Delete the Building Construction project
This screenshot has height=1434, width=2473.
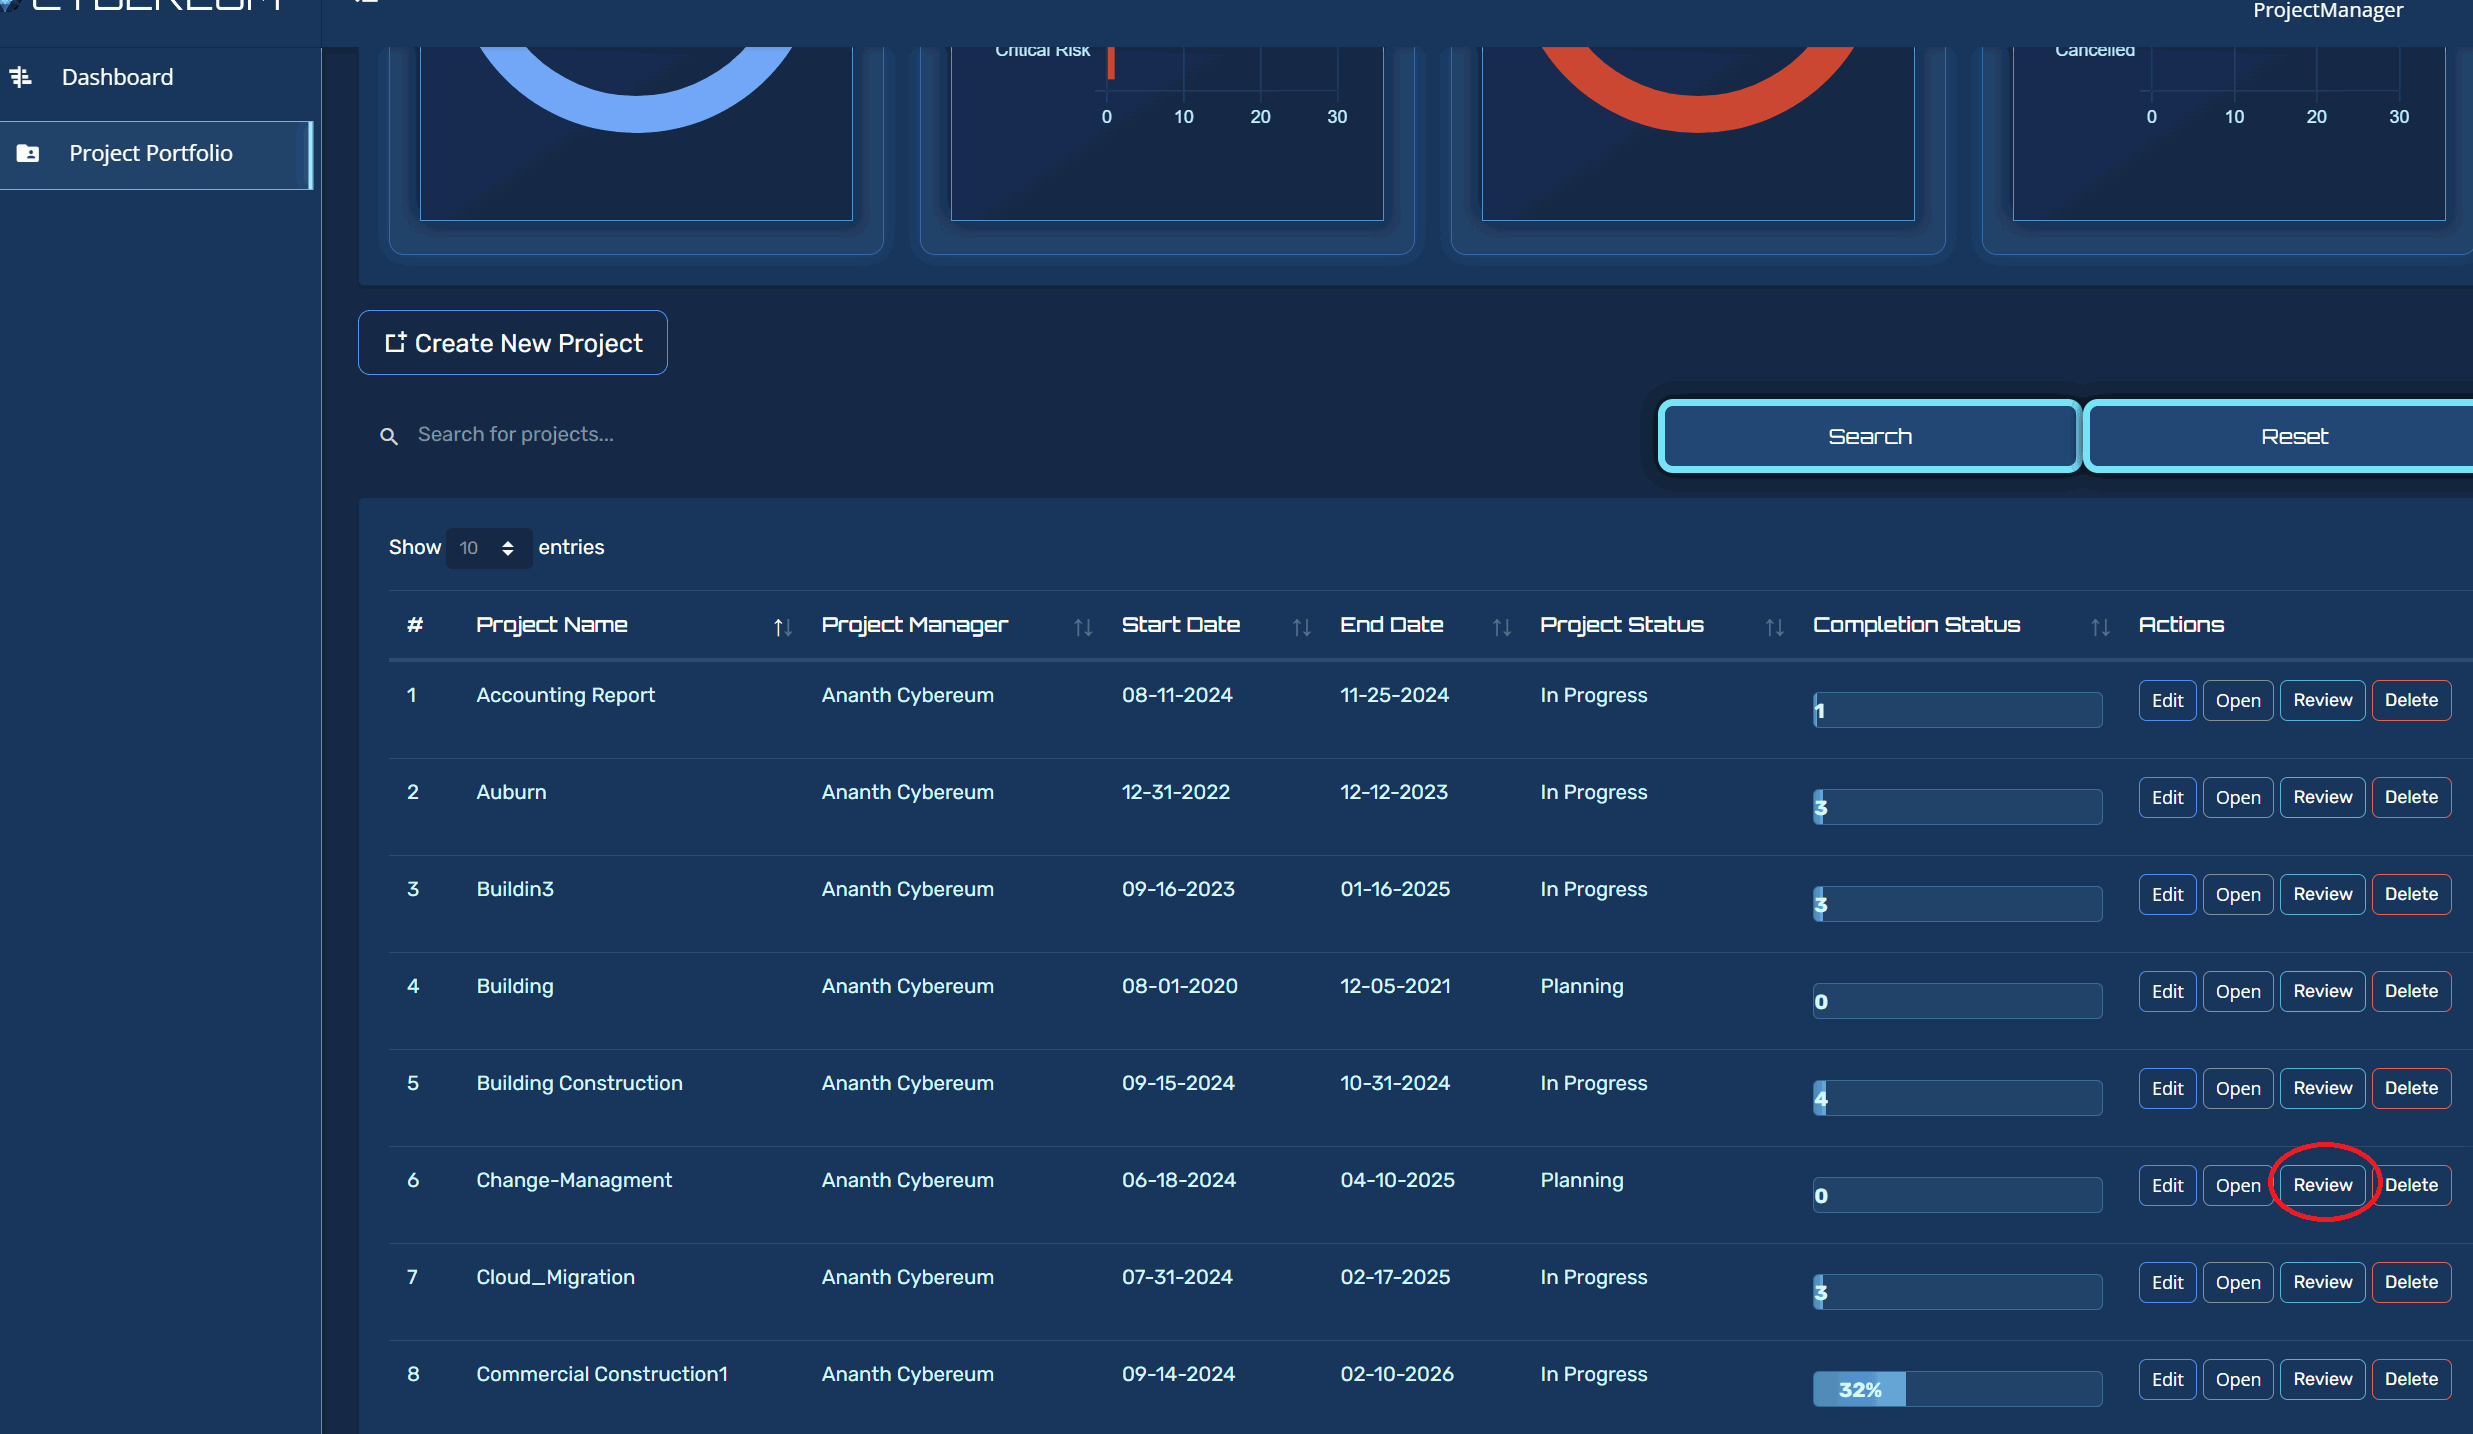click(2411, 1088)
